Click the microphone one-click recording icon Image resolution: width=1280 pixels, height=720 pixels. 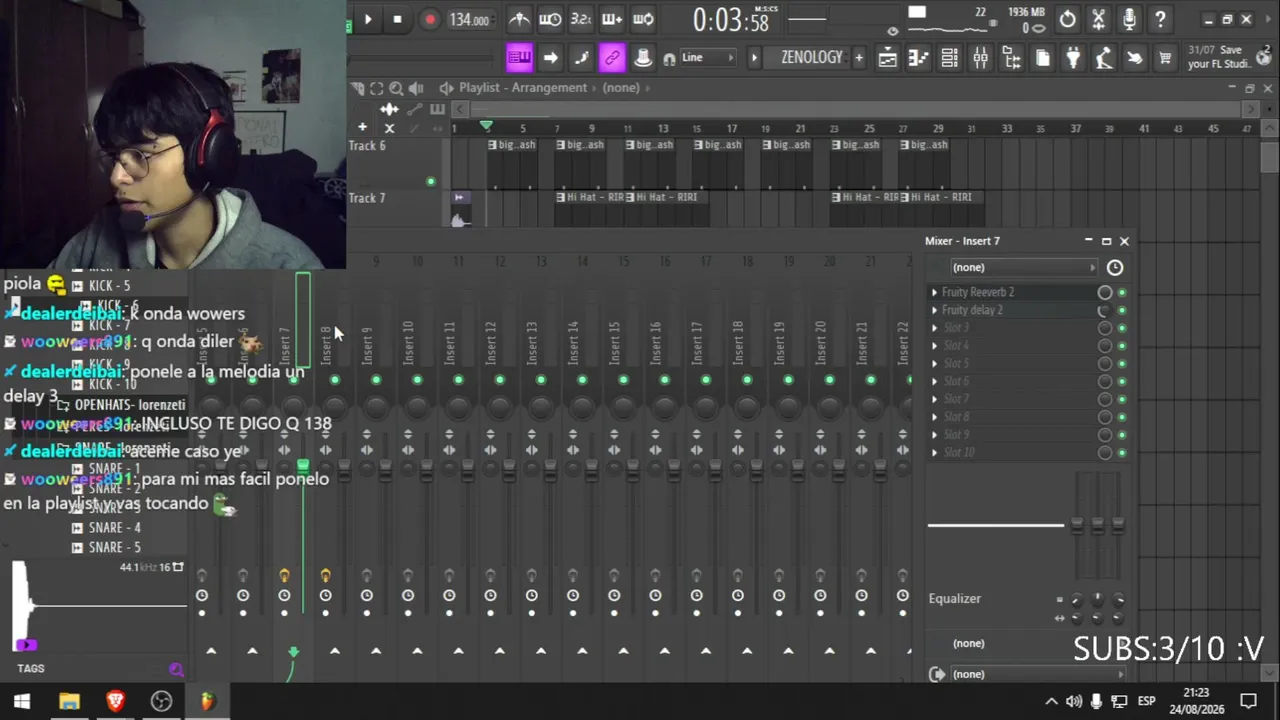pyautogui.click(x=1129, y=19)
